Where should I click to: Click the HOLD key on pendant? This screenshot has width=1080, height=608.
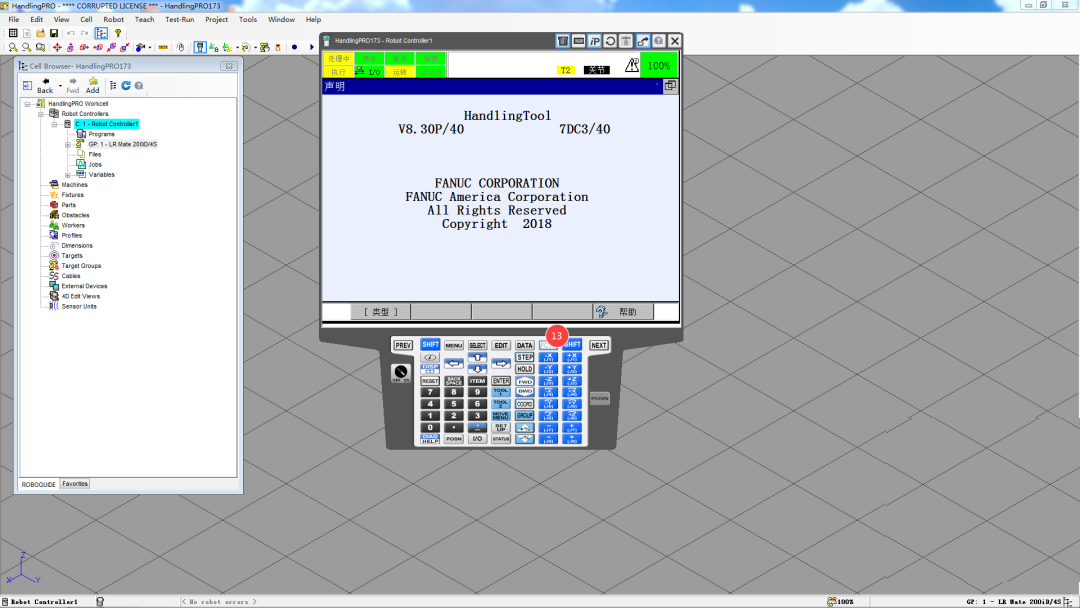click(525, 369)
